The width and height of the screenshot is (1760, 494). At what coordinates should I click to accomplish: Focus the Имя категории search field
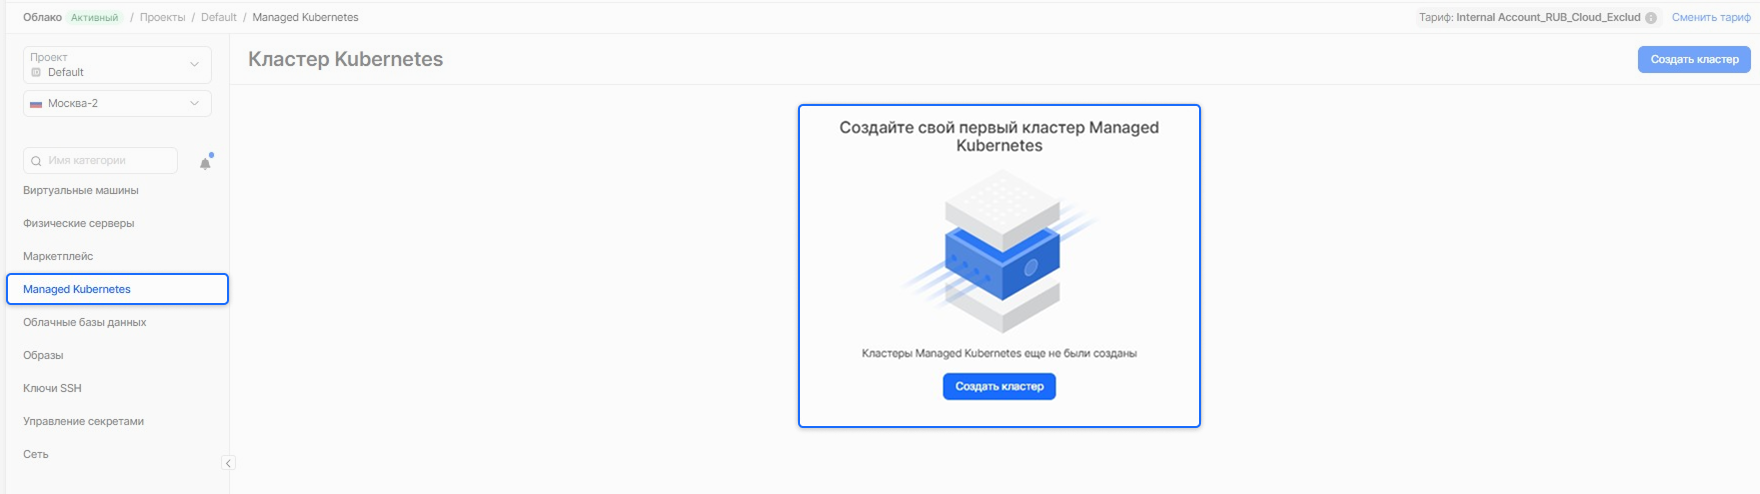(100, 161)
